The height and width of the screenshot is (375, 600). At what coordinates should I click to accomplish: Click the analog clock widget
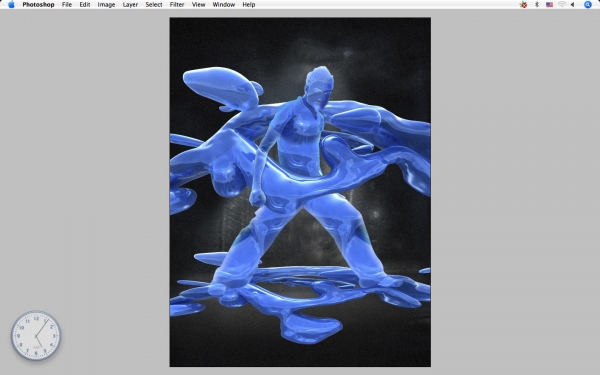(x=36, y=336)
